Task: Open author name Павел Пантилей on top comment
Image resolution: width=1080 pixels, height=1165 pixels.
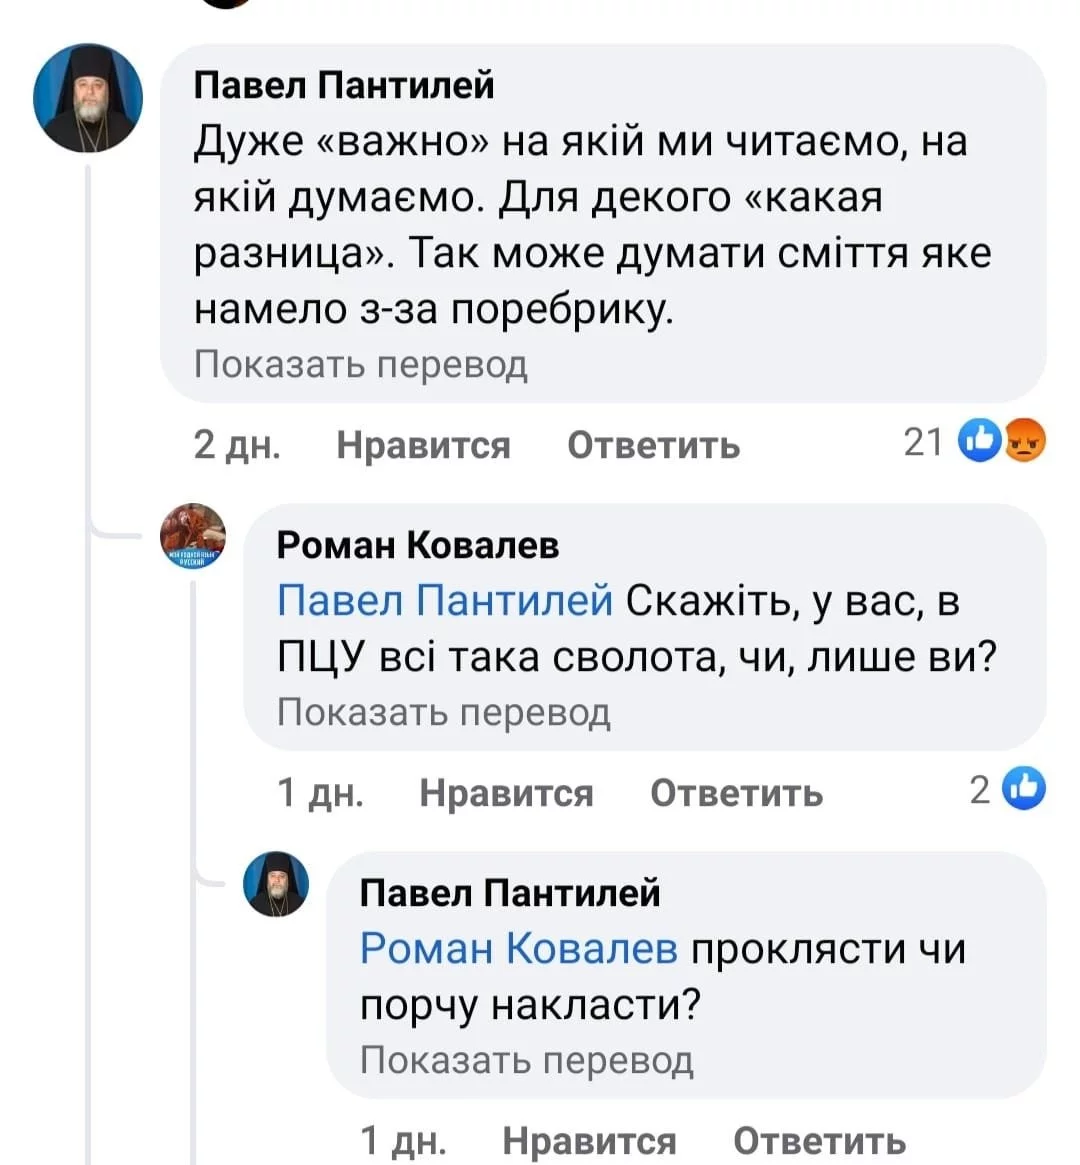Action: (343, 86)
